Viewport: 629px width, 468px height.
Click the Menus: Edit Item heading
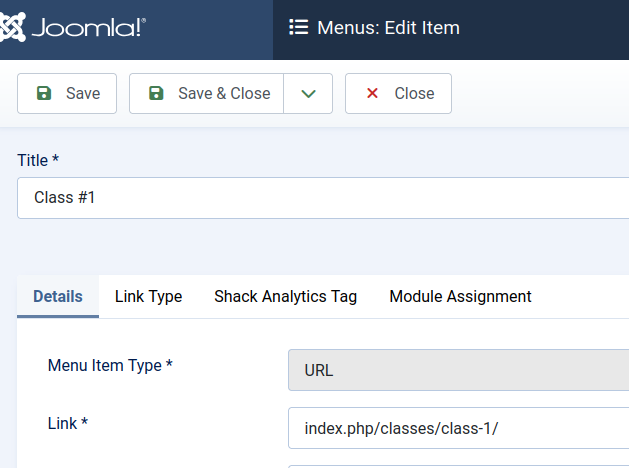click(x=388, y=28)
